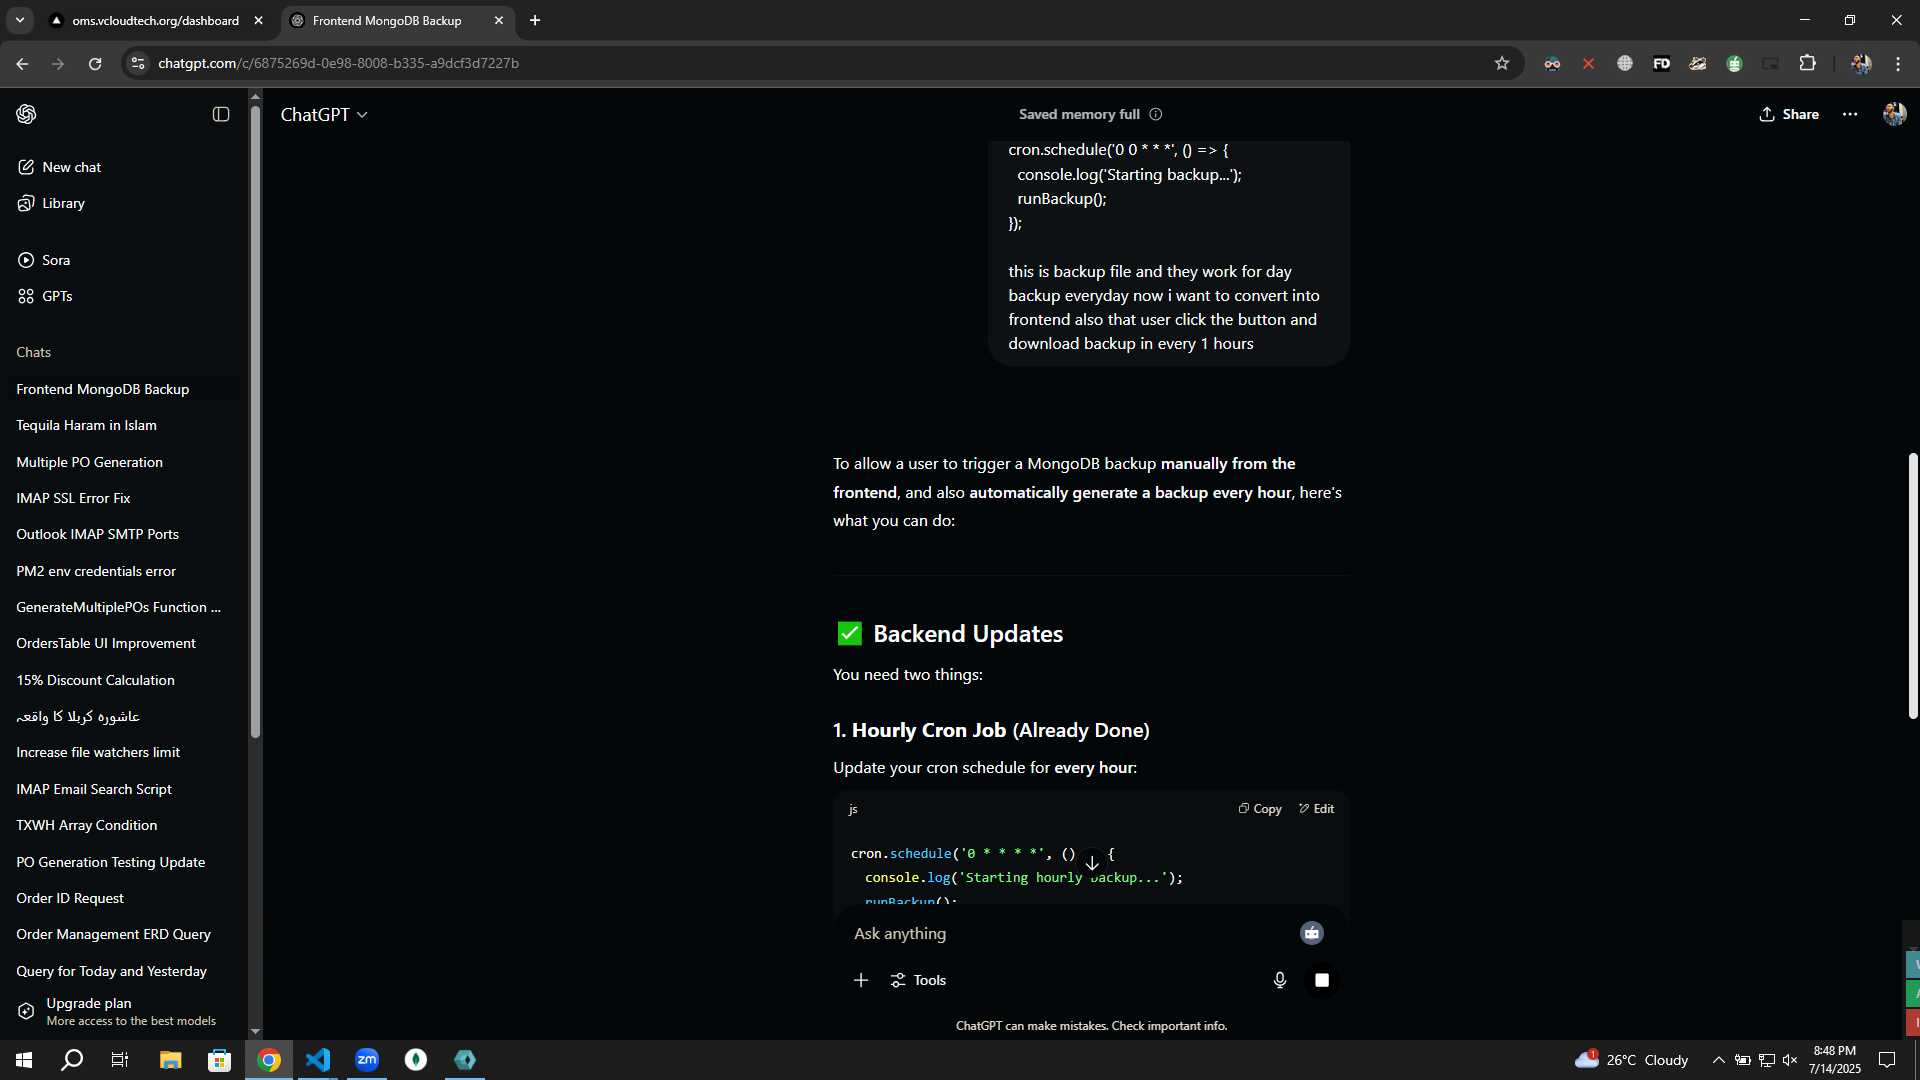Open the Windows Start menu
The width and height of the screenshot is (1920, 1080).
pyautogui.click(x=24, y=1060)
